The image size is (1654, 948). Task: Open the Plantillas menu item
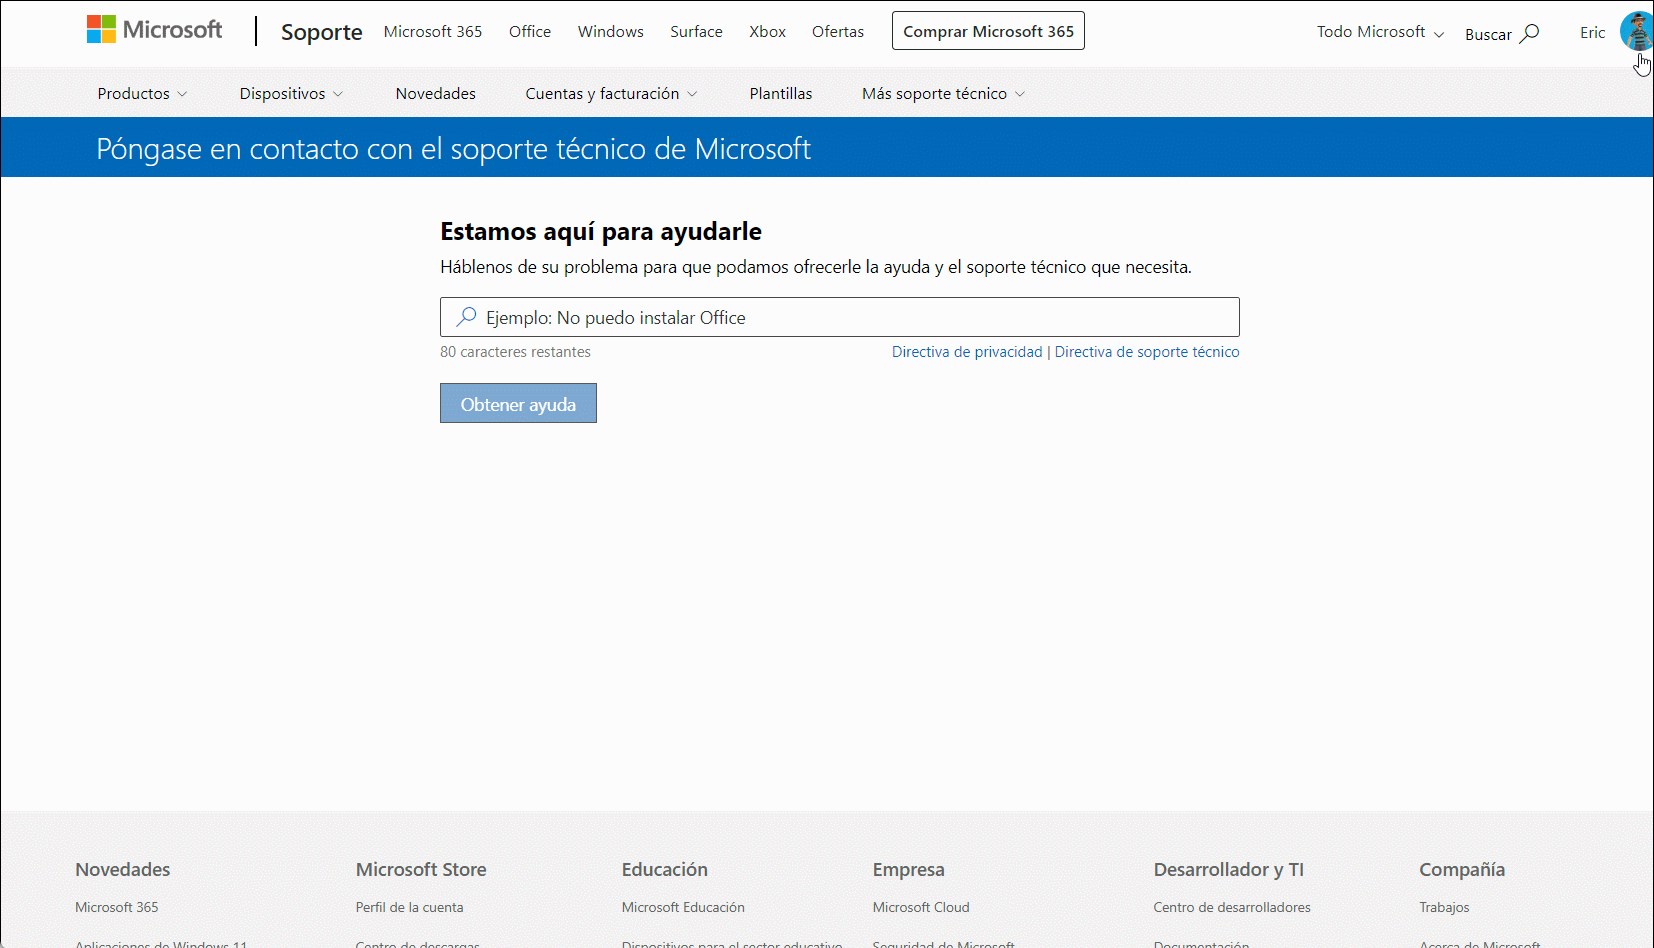[781, 93]
